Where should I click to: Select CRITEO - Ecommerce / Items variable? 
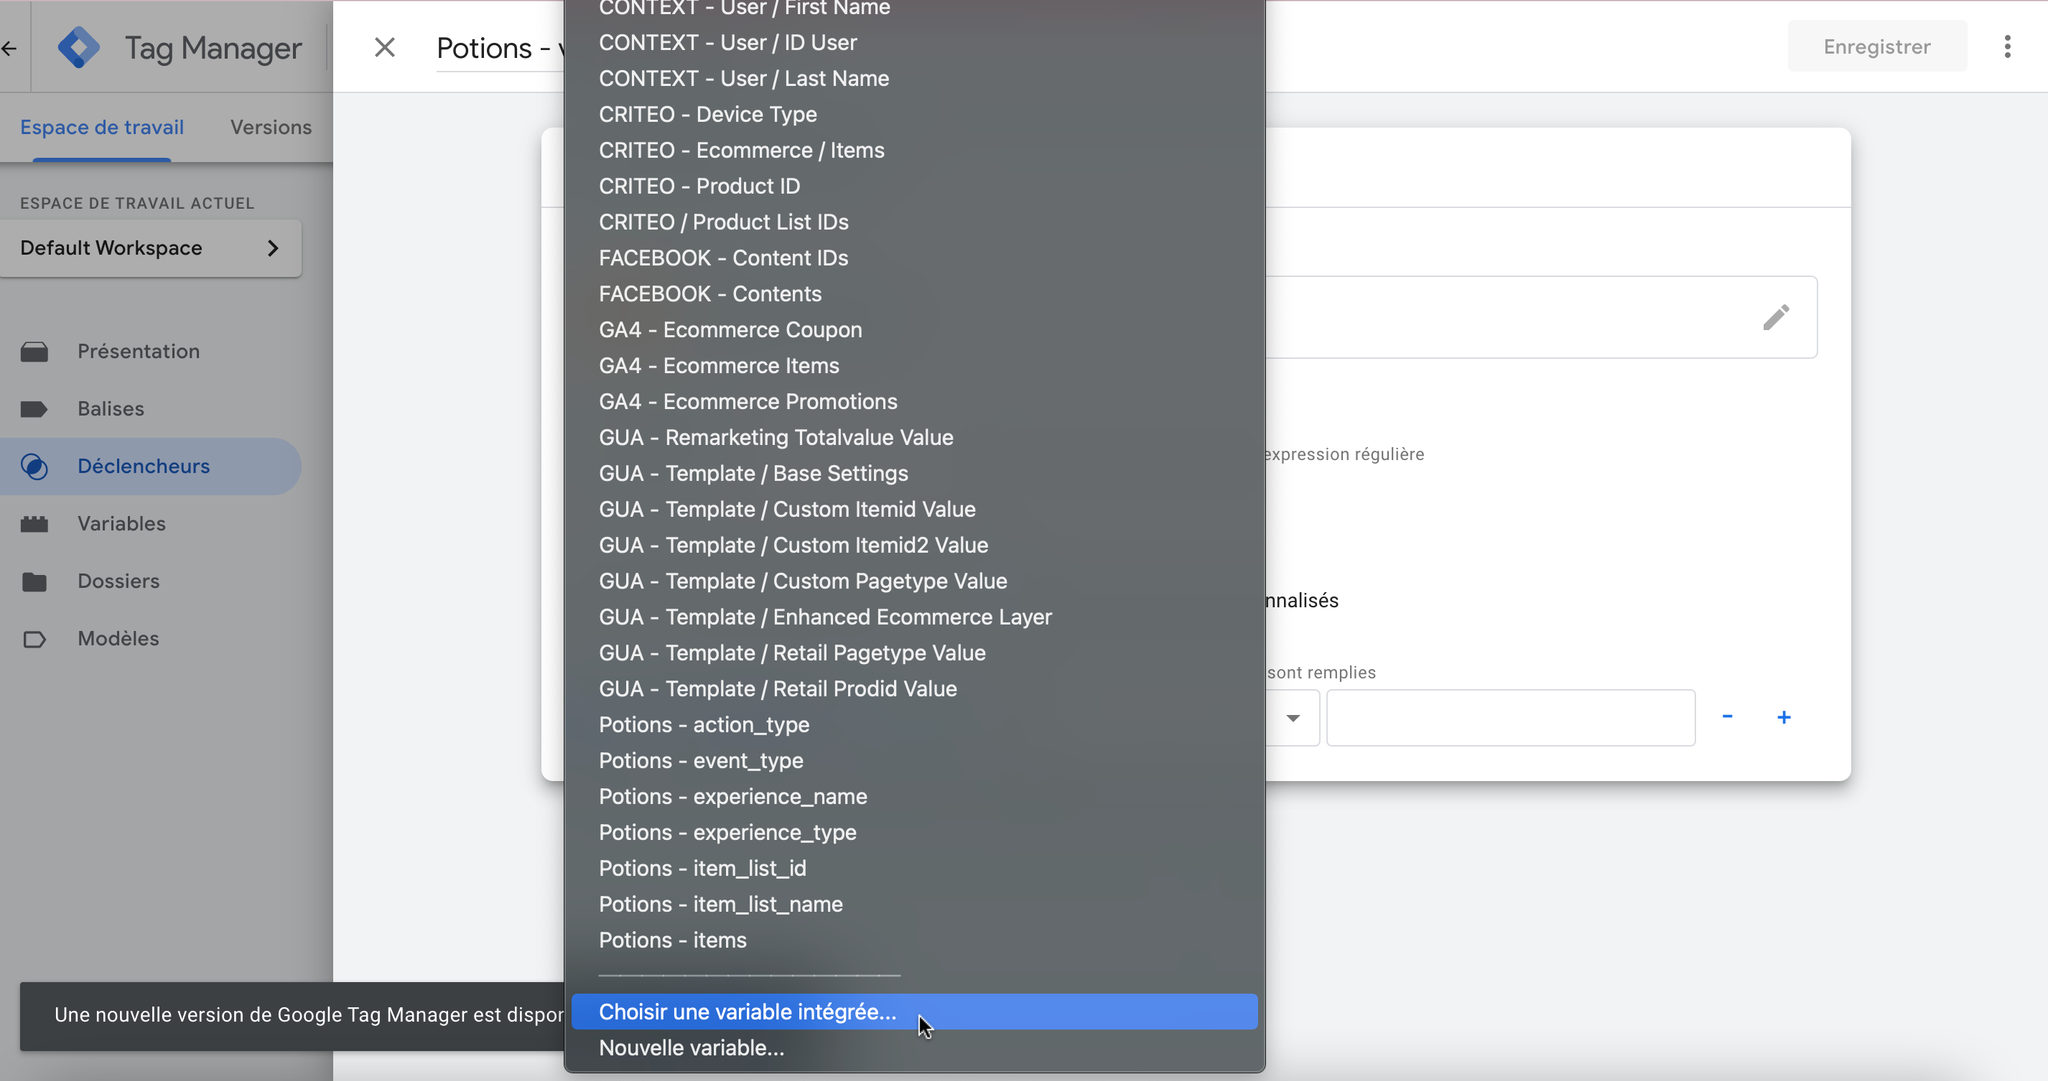[x=915, y=150]
